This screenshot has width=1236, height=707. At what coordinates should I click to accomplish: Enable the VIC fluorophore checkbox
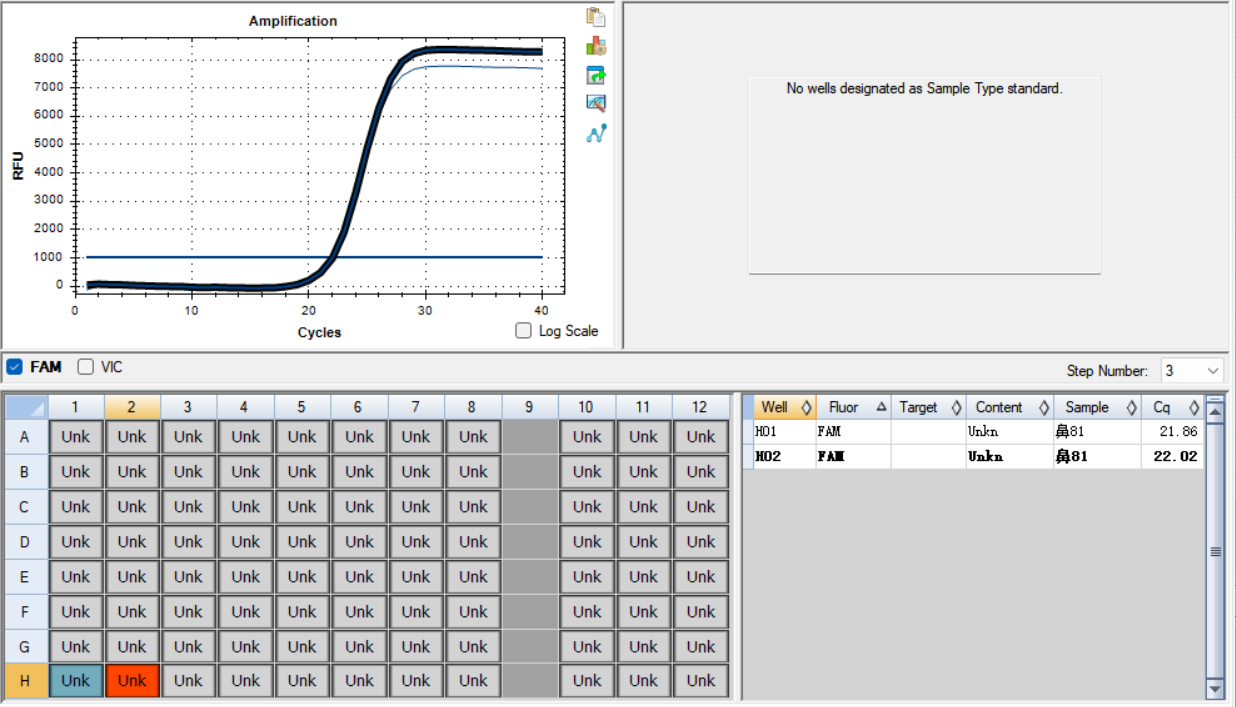pos(86,367)
